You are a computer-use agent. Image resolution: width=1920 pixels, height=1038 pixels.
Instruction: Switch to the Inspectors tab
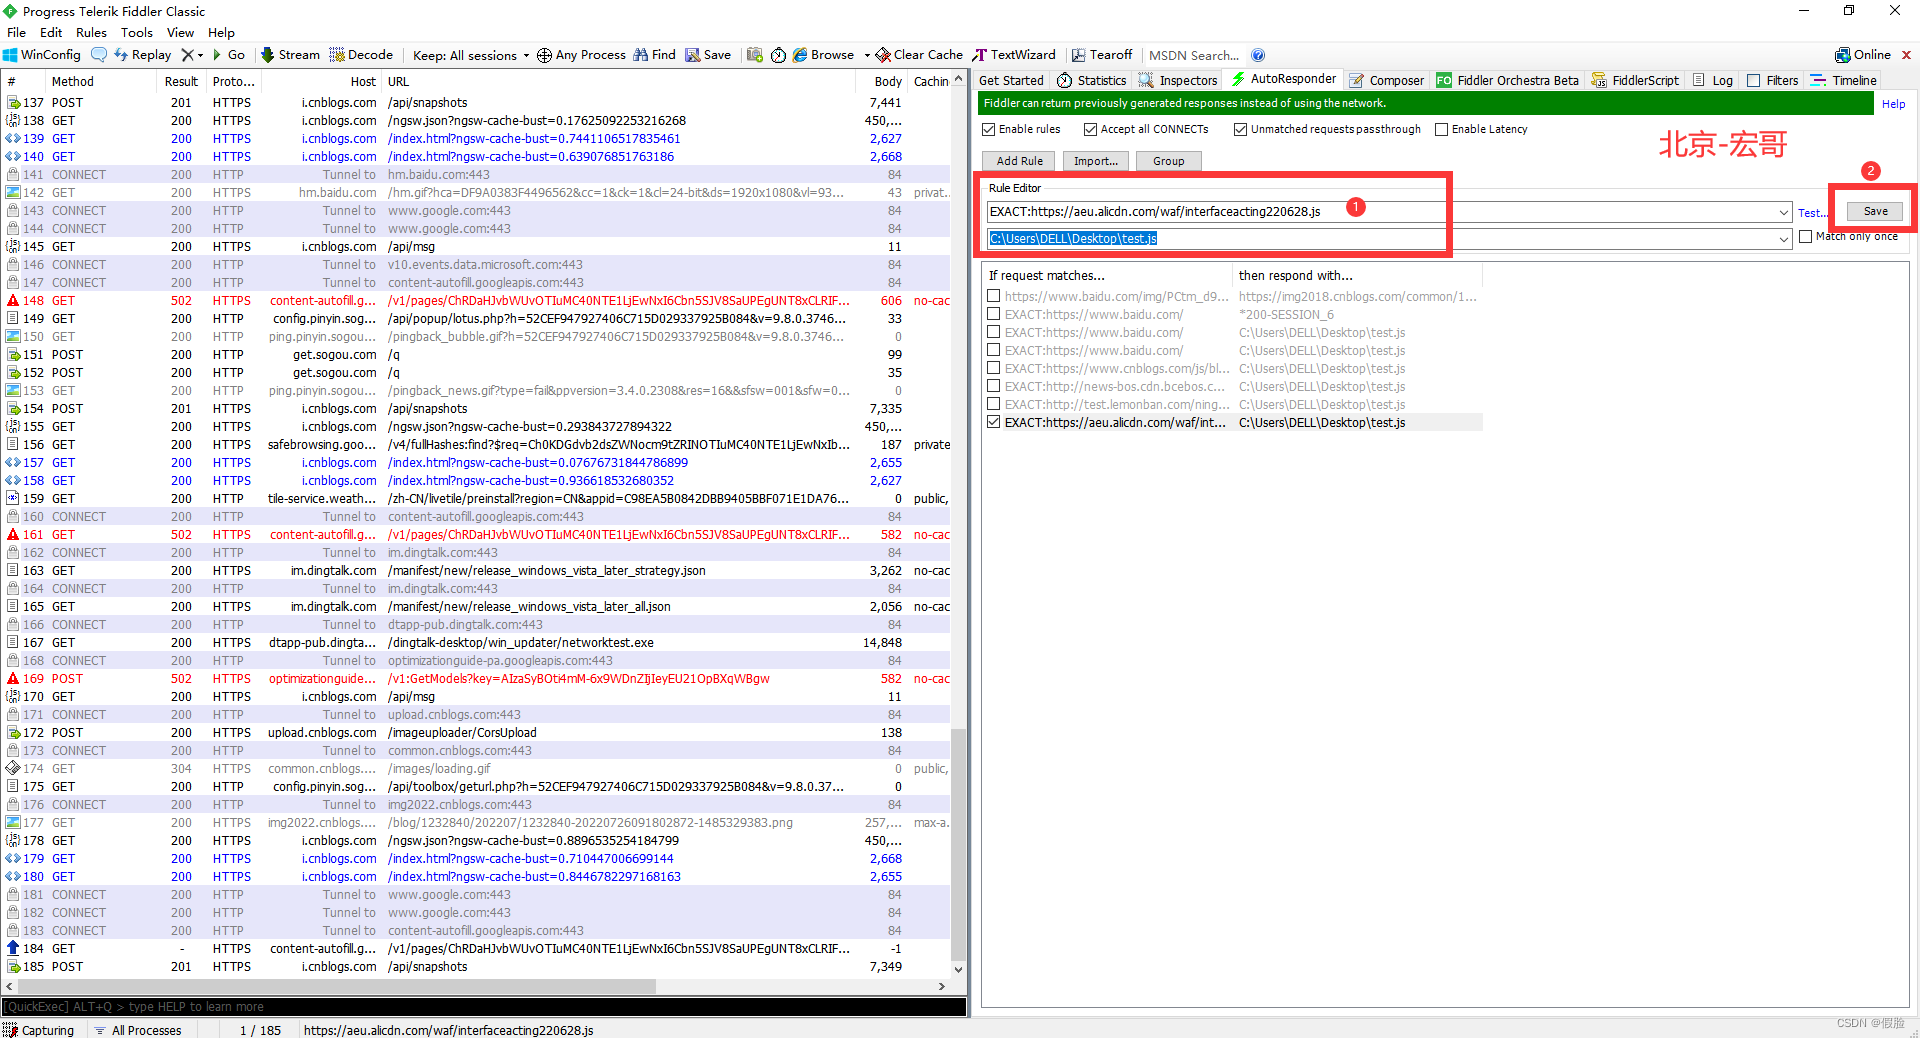click(x=1178, y=80)
